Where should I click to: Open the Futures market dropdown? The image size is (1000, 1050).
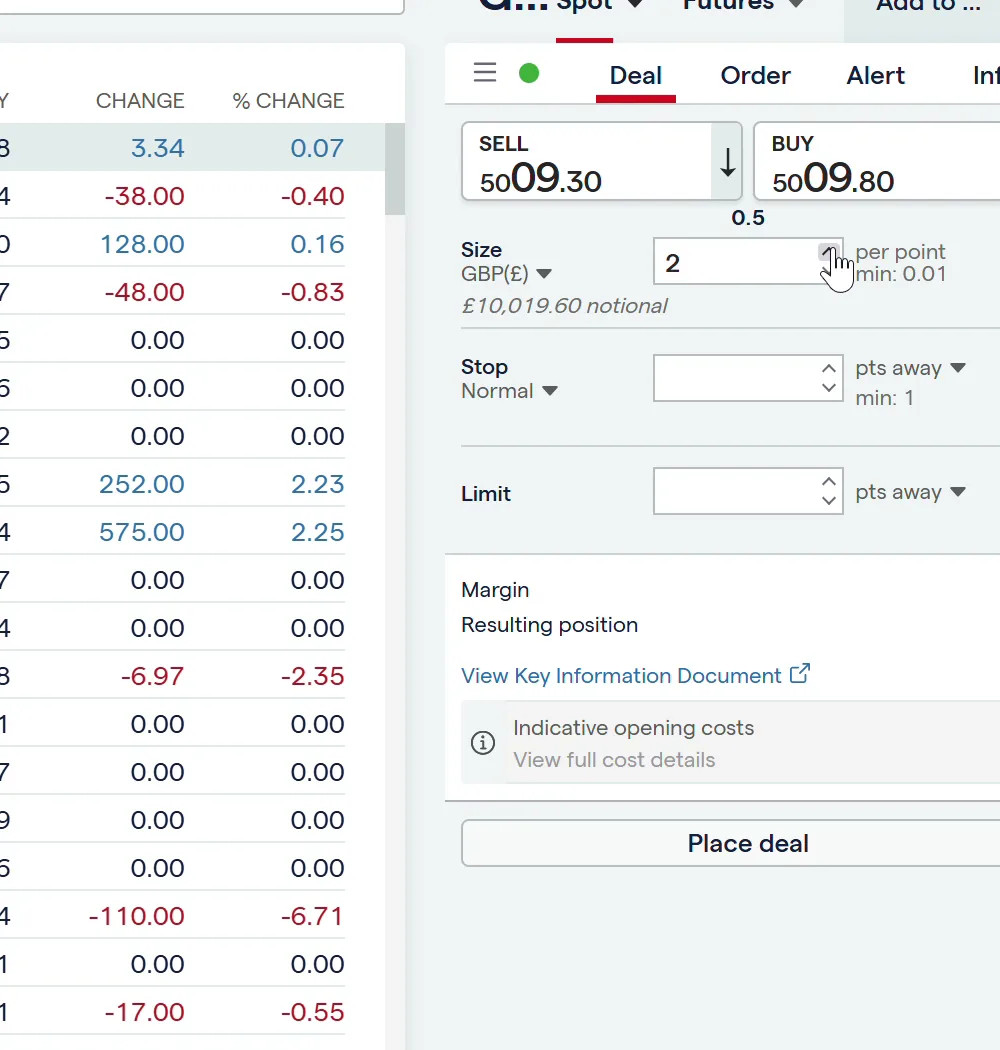(x=743, y=5)
